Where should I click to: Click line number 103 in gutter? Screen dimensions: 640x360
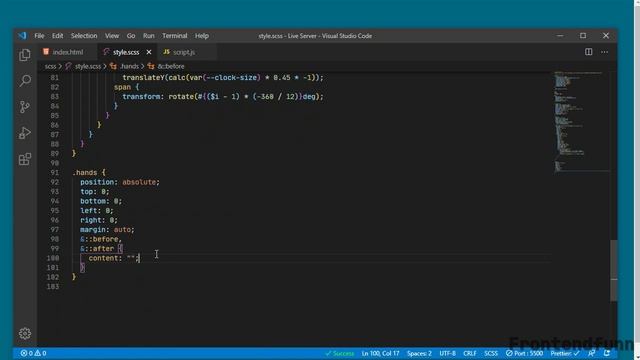53,287
